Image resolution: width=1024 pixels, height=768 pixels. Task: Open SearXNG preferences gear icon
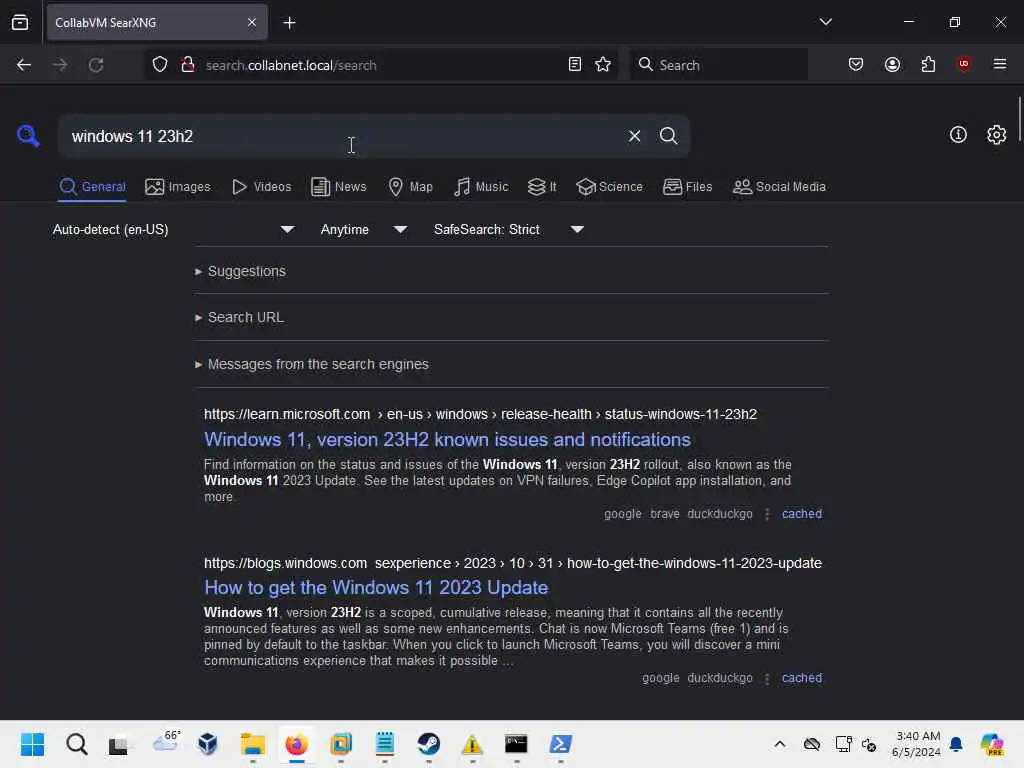pyautogui.click(x=996, y=135)
